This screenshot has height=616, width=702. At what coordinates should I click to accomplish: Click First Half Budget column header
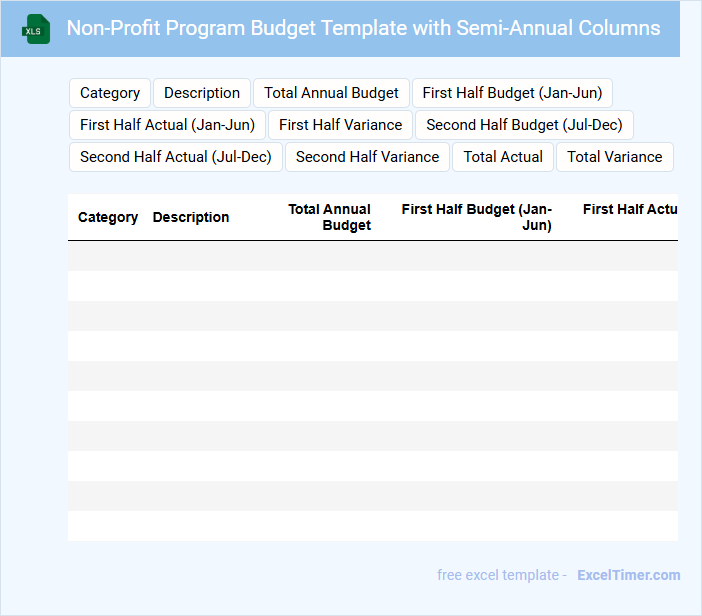(x=477, y=217)
